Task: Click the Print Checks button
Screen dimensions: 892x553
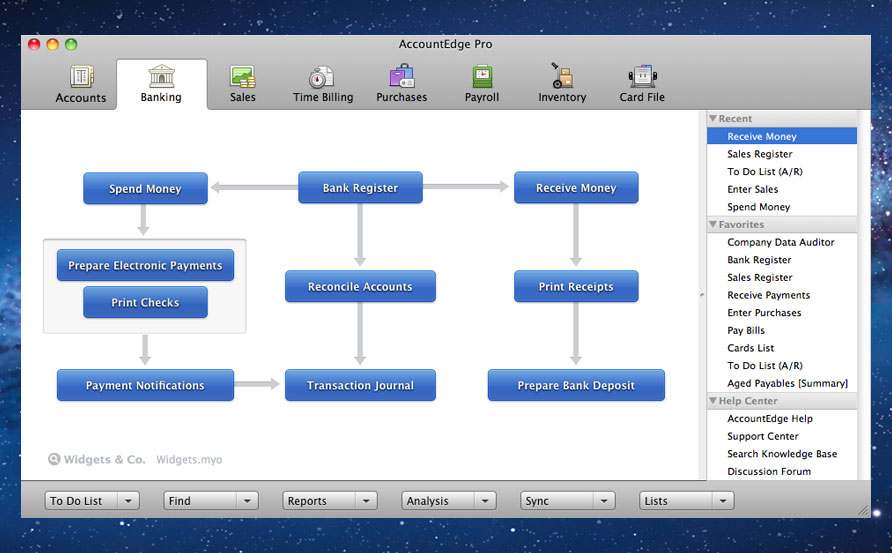Action: coord(145,302)
